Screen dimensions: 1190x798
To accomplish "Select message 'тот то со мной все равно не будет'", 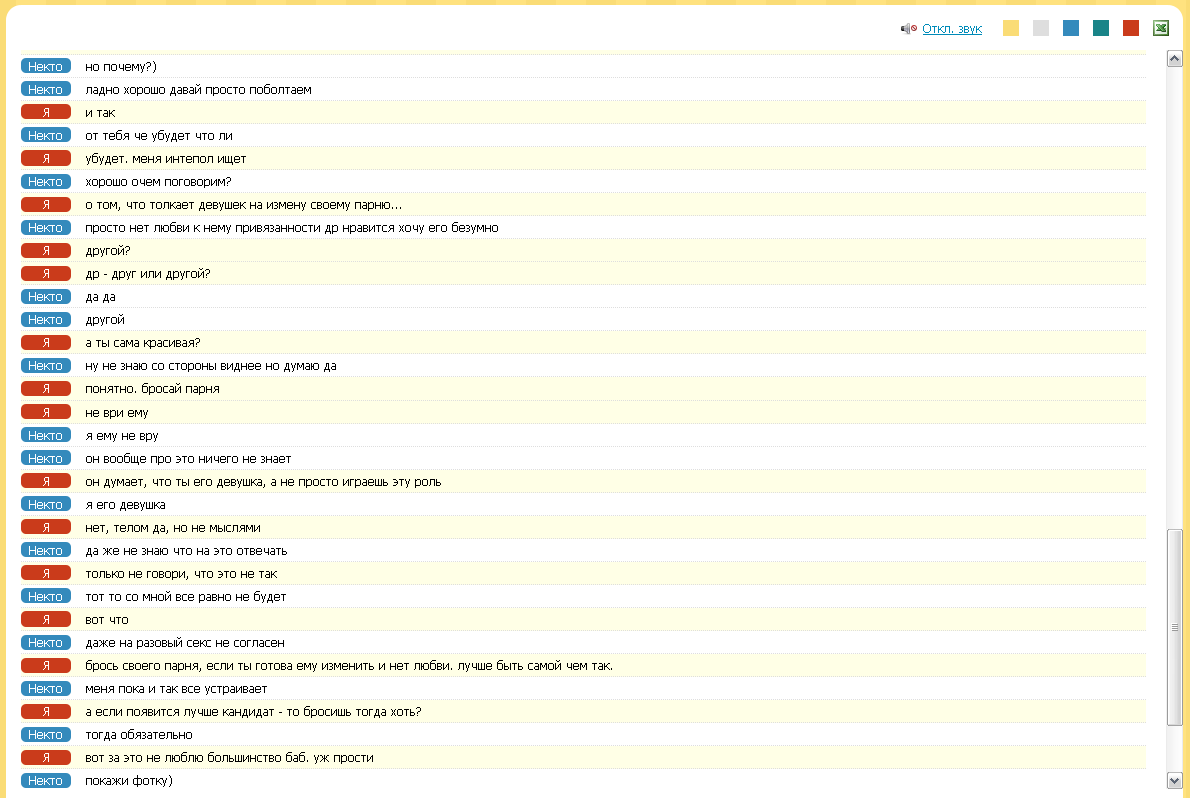I will coord(185,597).
